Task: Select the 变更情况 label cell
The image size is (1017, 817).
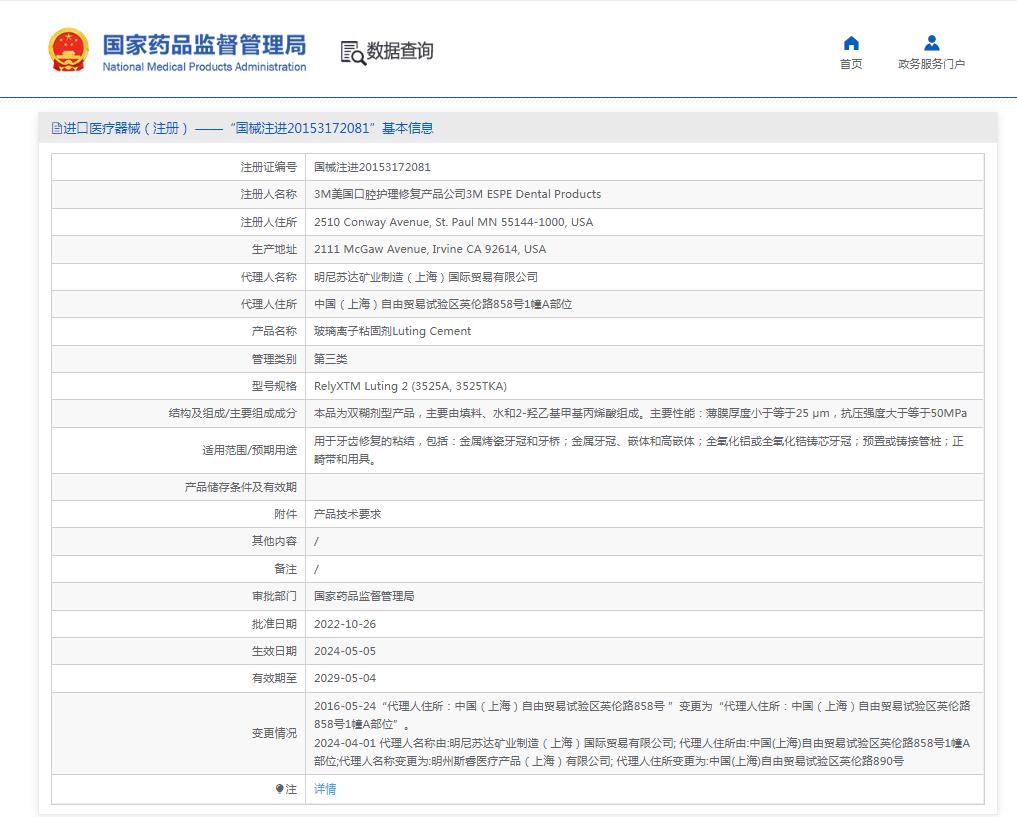Action: click(x=178, y=733)
